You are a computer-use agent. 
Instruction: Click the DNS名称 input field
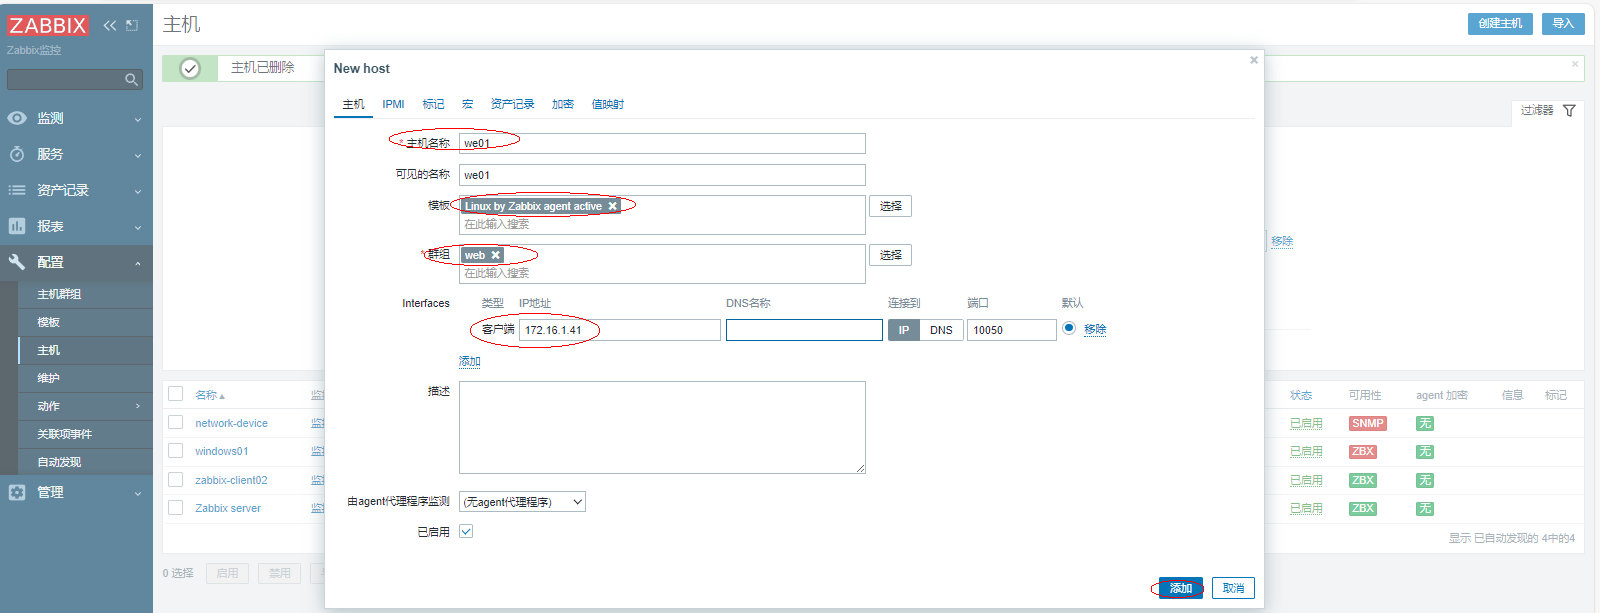tap(804, 330)
